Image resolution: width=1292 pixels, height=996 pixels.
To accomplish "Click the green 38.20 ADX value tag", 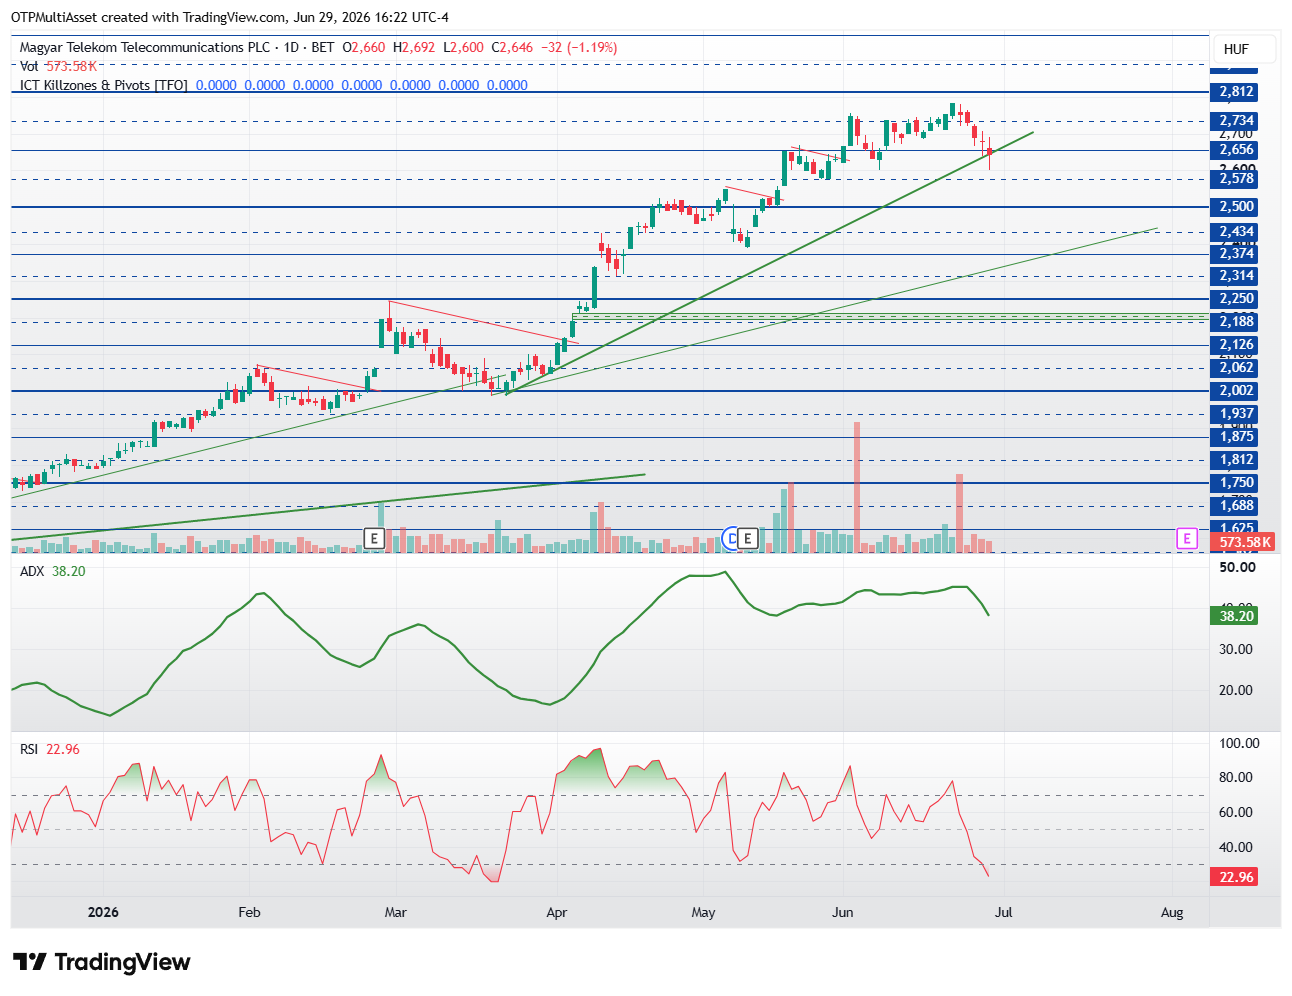I will click(1236, 616).
